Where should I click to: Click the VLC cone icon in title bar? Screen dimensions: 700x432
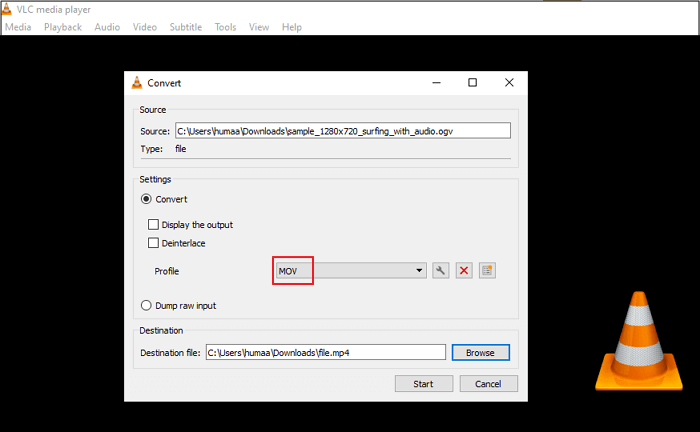(x=8, y=9)
